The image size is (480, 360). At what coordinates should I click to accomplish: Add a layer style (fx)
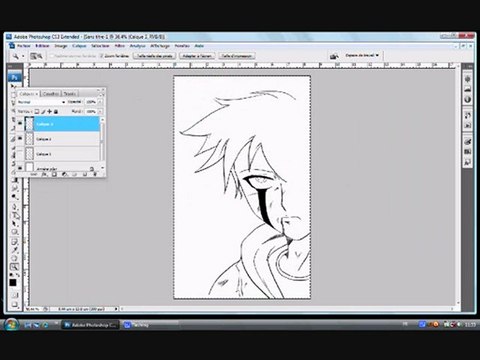pos(44,174)
